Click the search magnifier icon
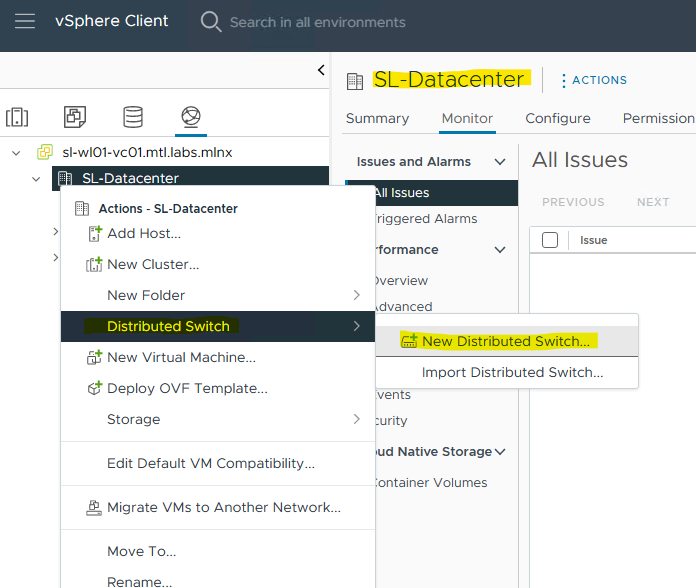Image resolution: width=696 pixels, height=588 pixels. point(210,21)
